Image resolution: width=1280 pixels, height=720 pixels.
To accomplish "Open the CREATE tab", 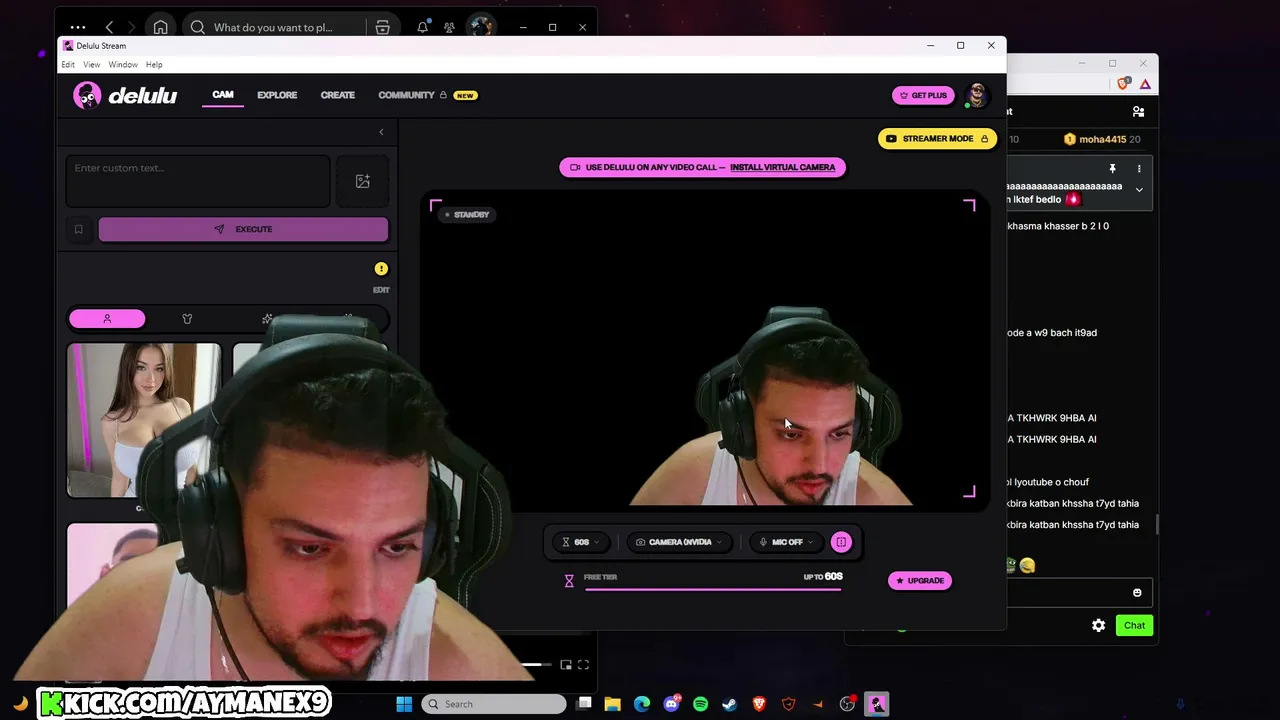I will [x=338, y=95].
